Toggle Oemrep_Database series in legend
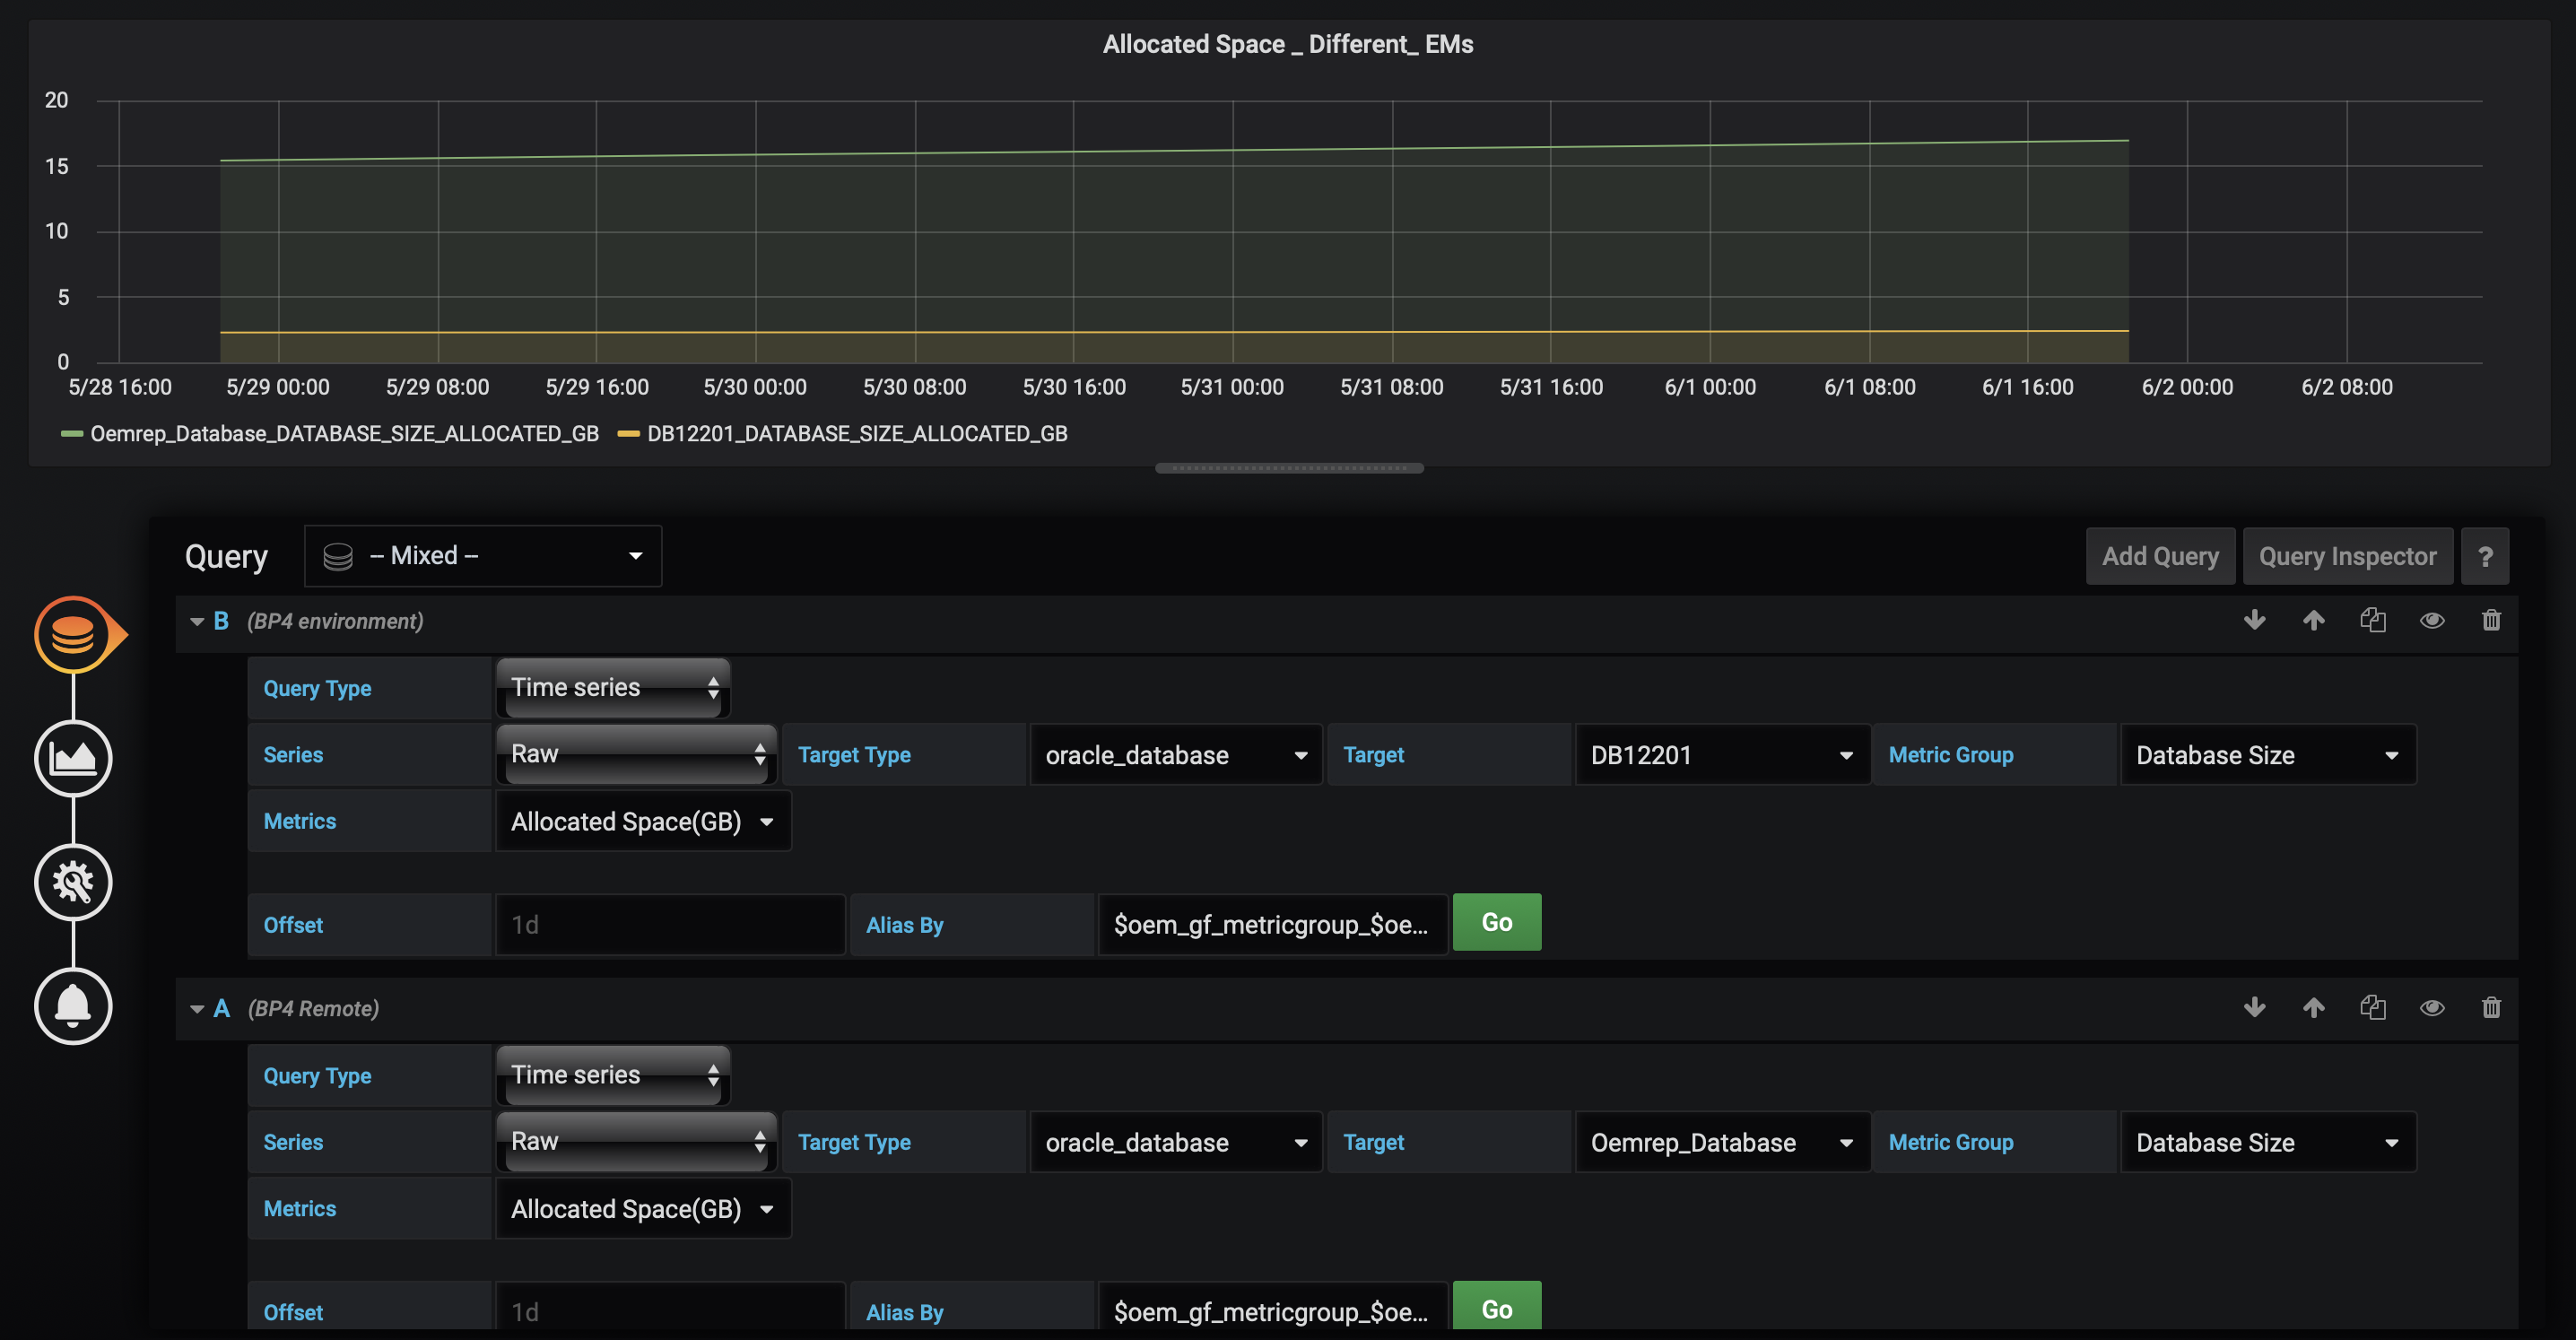 (x=344, y=433)
